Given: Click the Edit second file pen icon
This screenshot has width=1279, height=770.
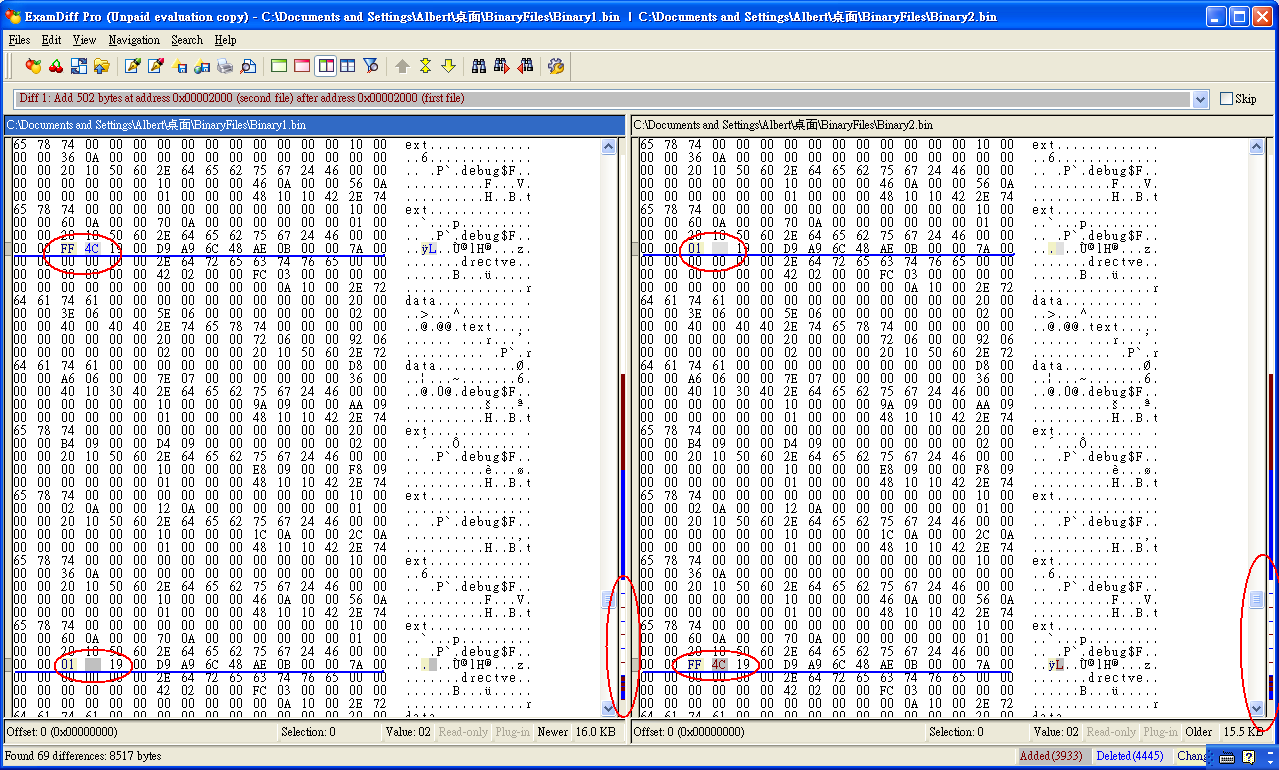Looking at the screenshot, I should click(155, 66).
